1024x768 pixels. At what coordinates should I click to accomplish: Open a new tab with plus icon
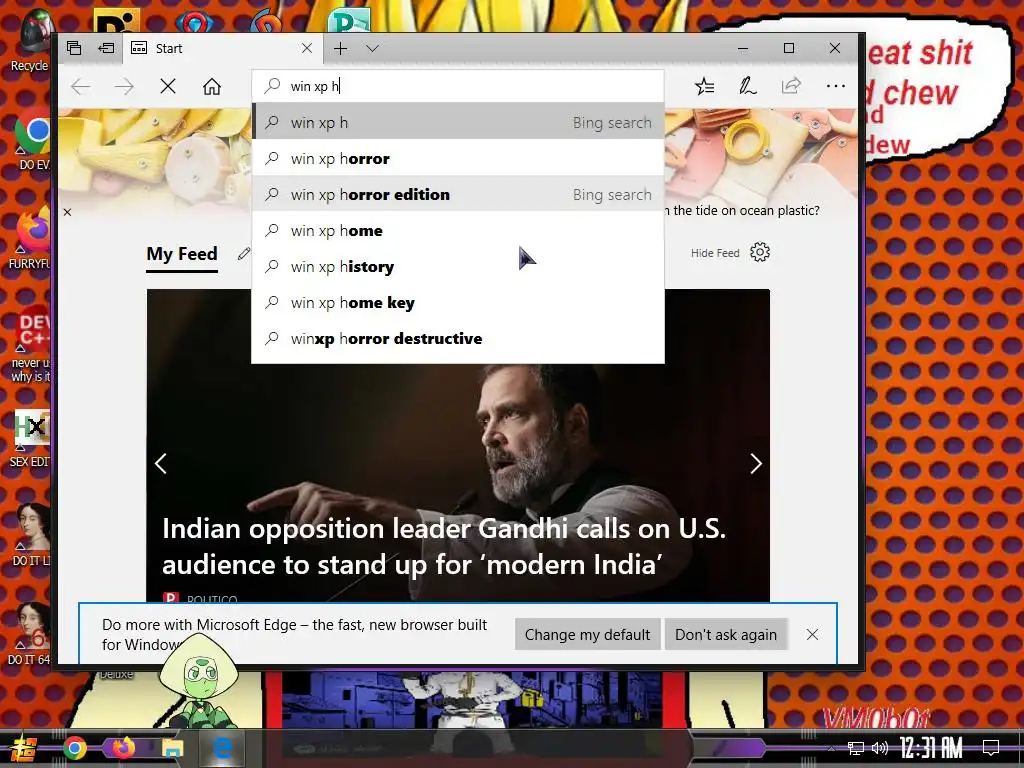click(340, 48)
